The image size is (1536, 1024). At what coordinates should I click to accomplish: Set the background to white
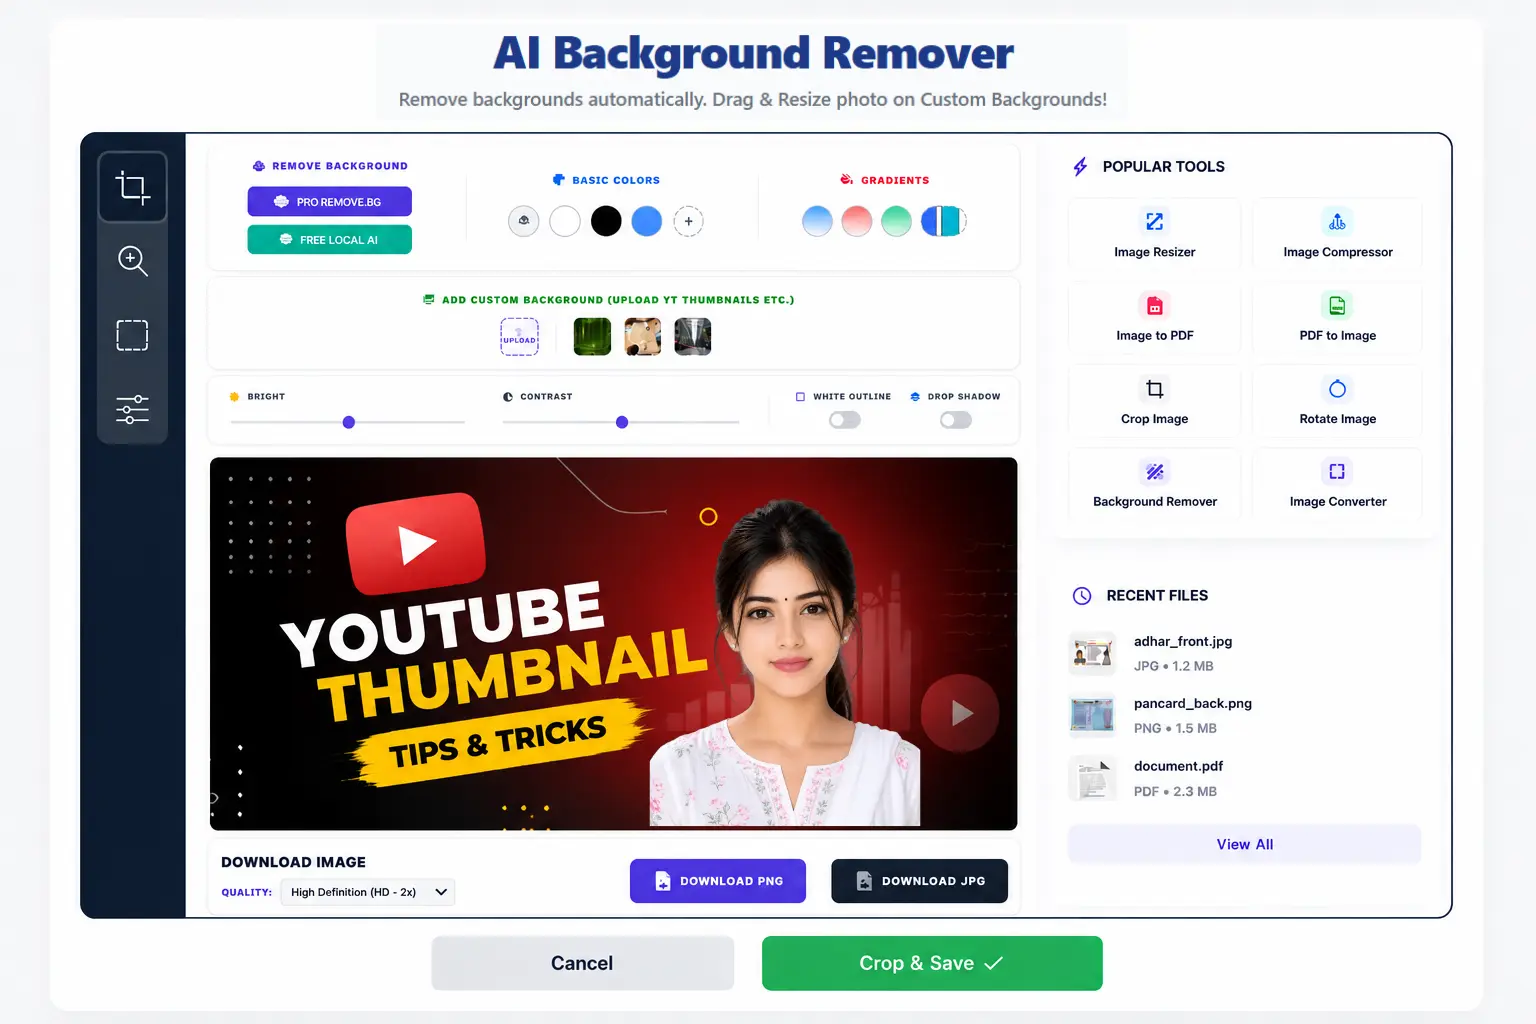(565, 221)
